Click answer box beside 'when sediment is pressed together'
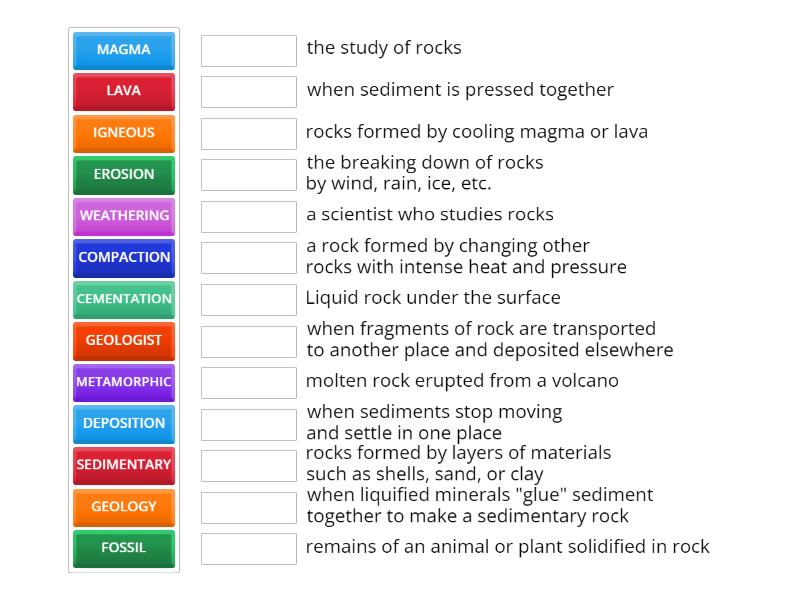The height and width of the screenshot is (600, 800). tap(248, 90)
